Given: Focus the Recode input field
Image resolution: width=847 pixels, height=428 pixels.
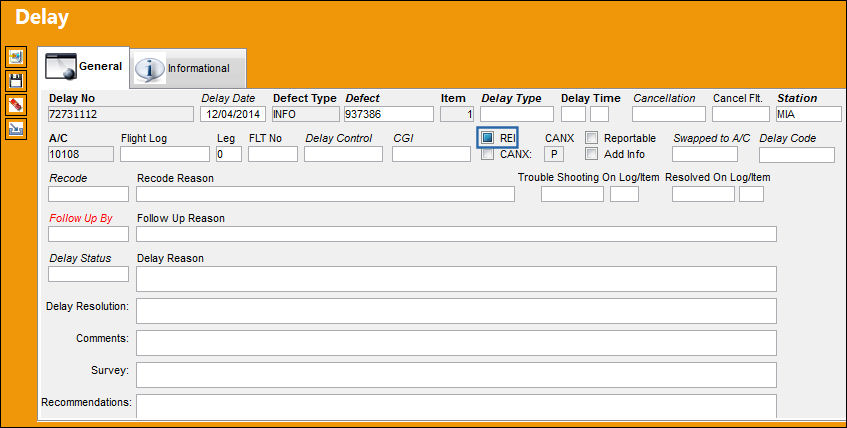Looking at the screenshot, I should point(89,194).
